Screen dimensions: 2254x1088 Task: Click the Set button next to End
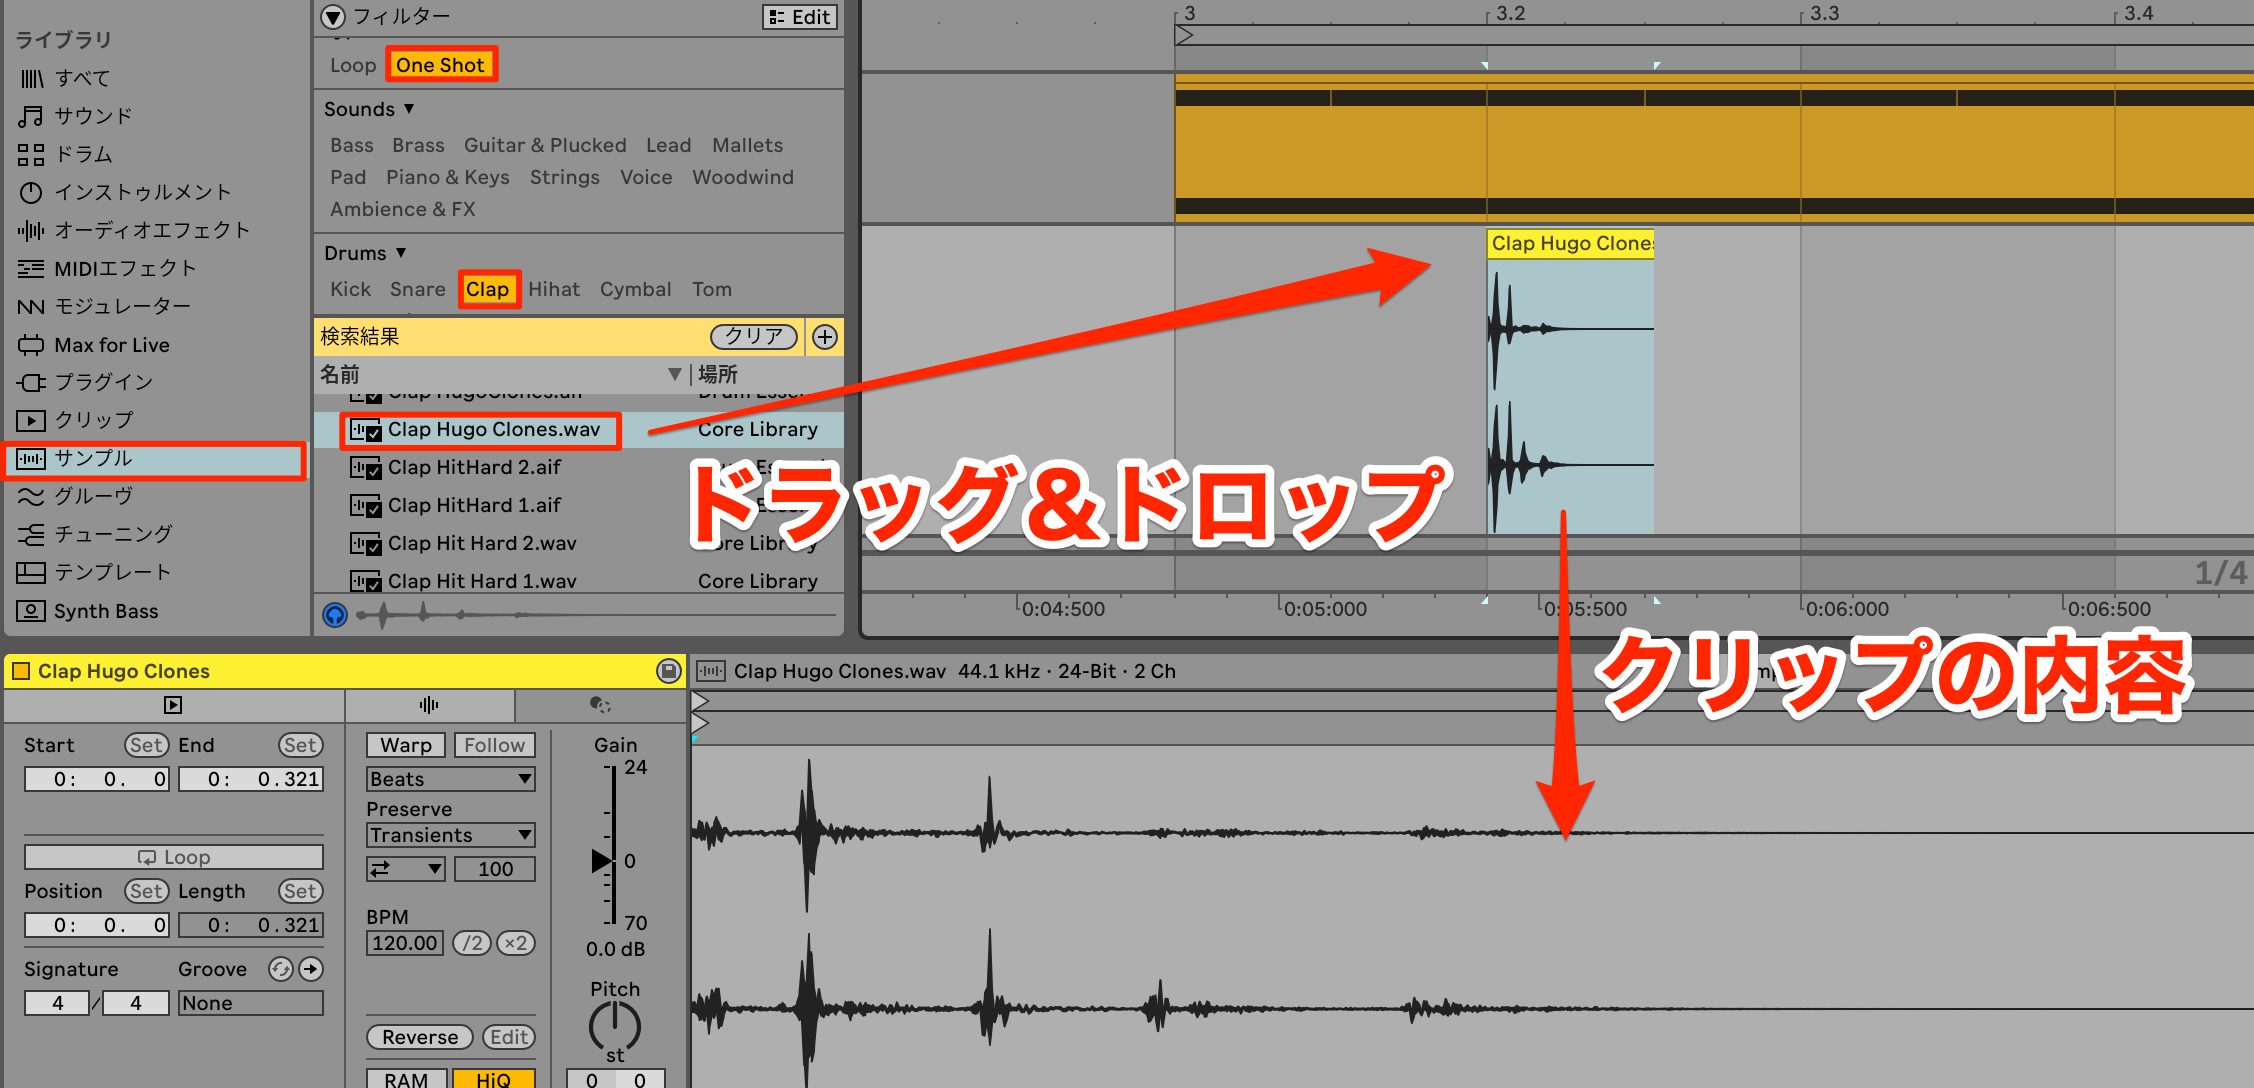point(300,745)
